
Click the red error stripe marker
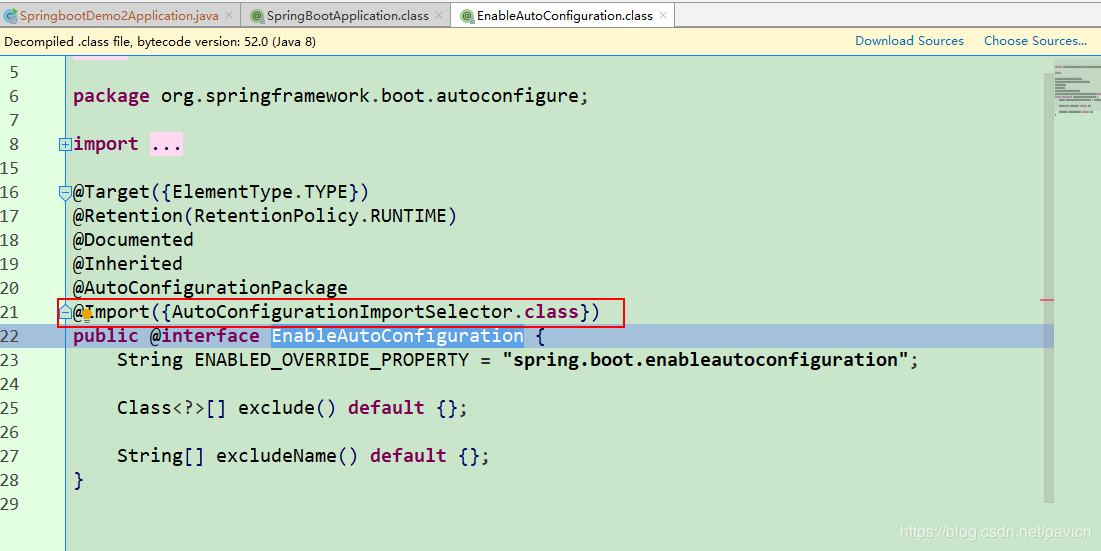click(x=1047, y=300)
